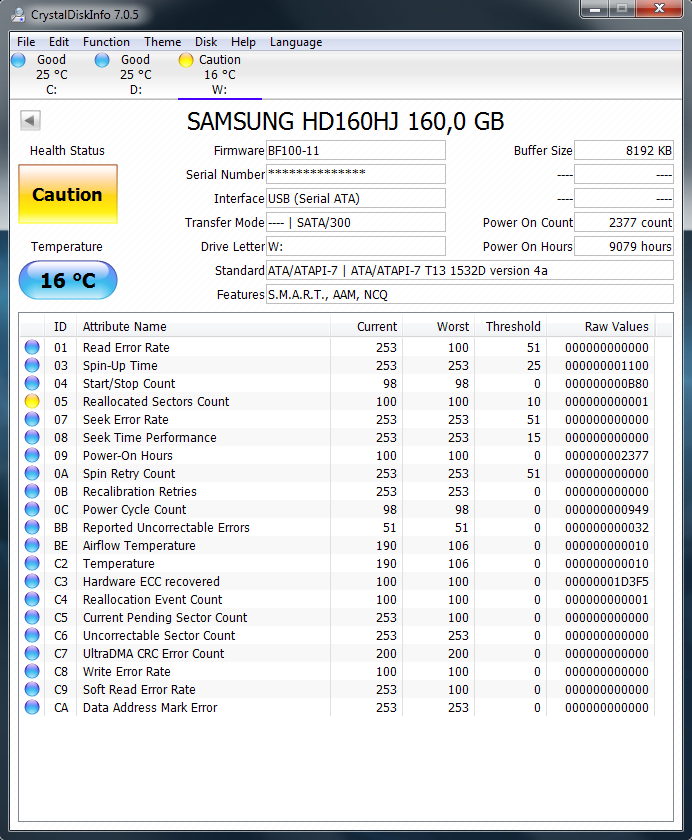
Task: Click the Worst column header
Action: (439, 326)
